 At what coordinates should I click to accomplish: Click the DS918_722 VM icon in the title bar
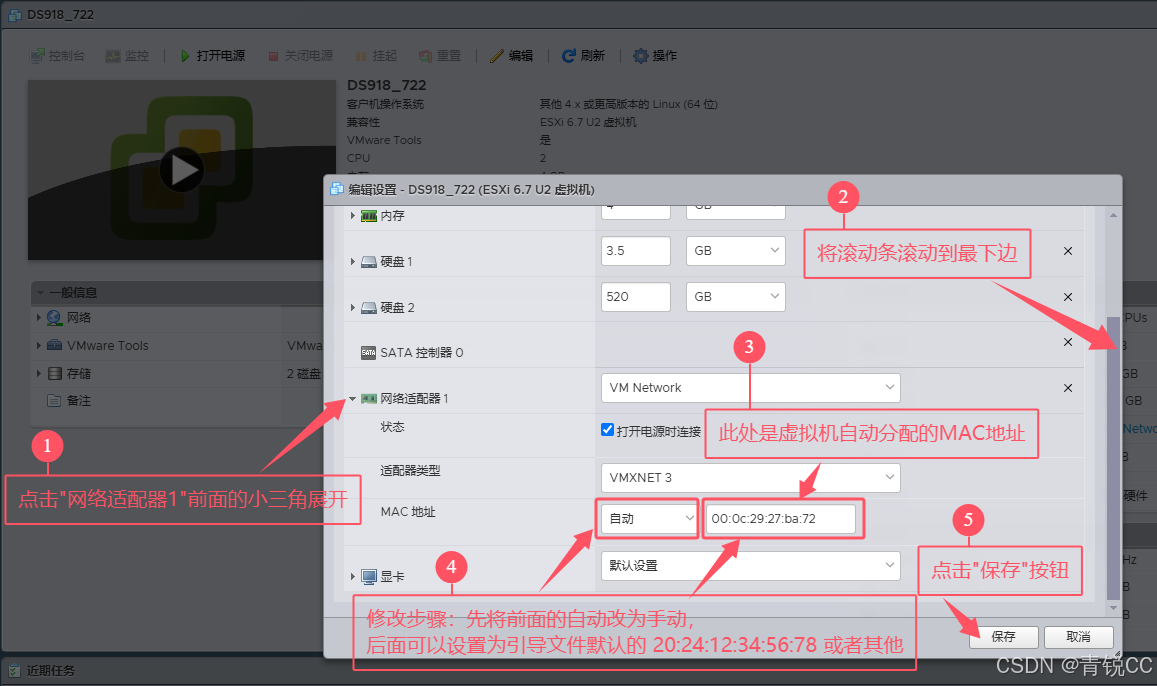coord(15,14)
